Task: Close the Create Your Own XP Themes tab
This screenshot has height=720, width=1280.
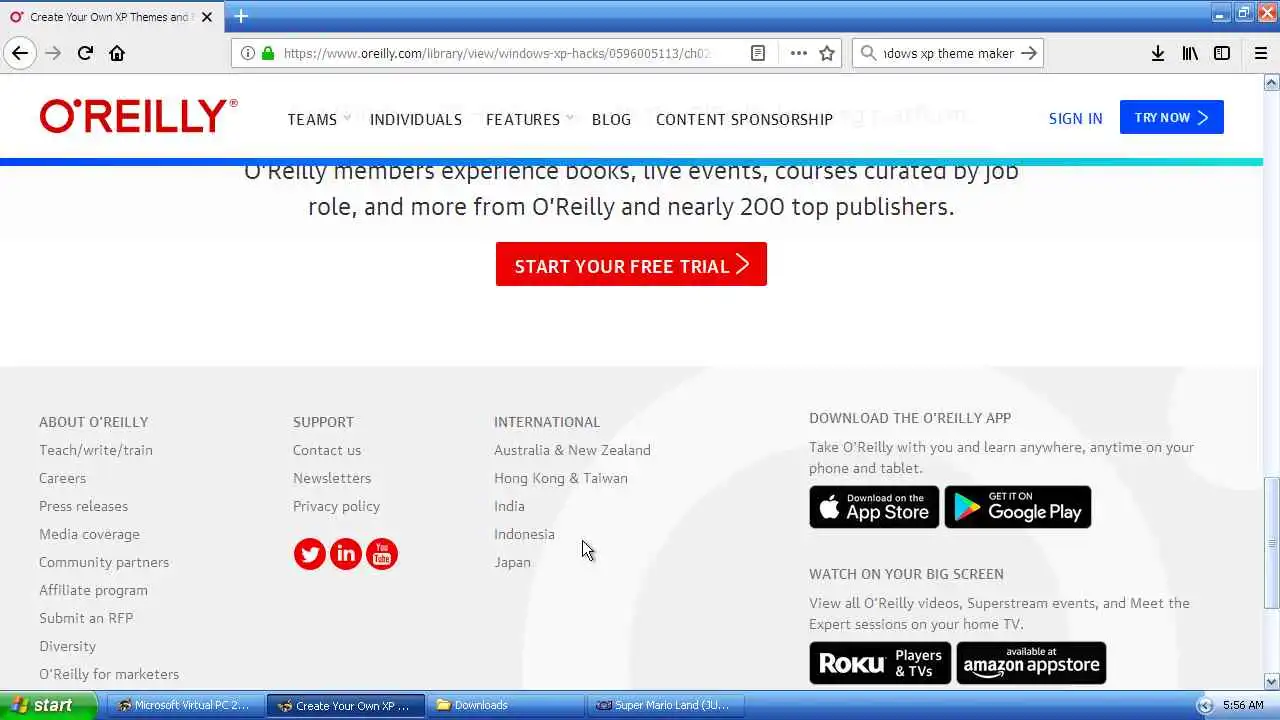Action: click(207, 17)
